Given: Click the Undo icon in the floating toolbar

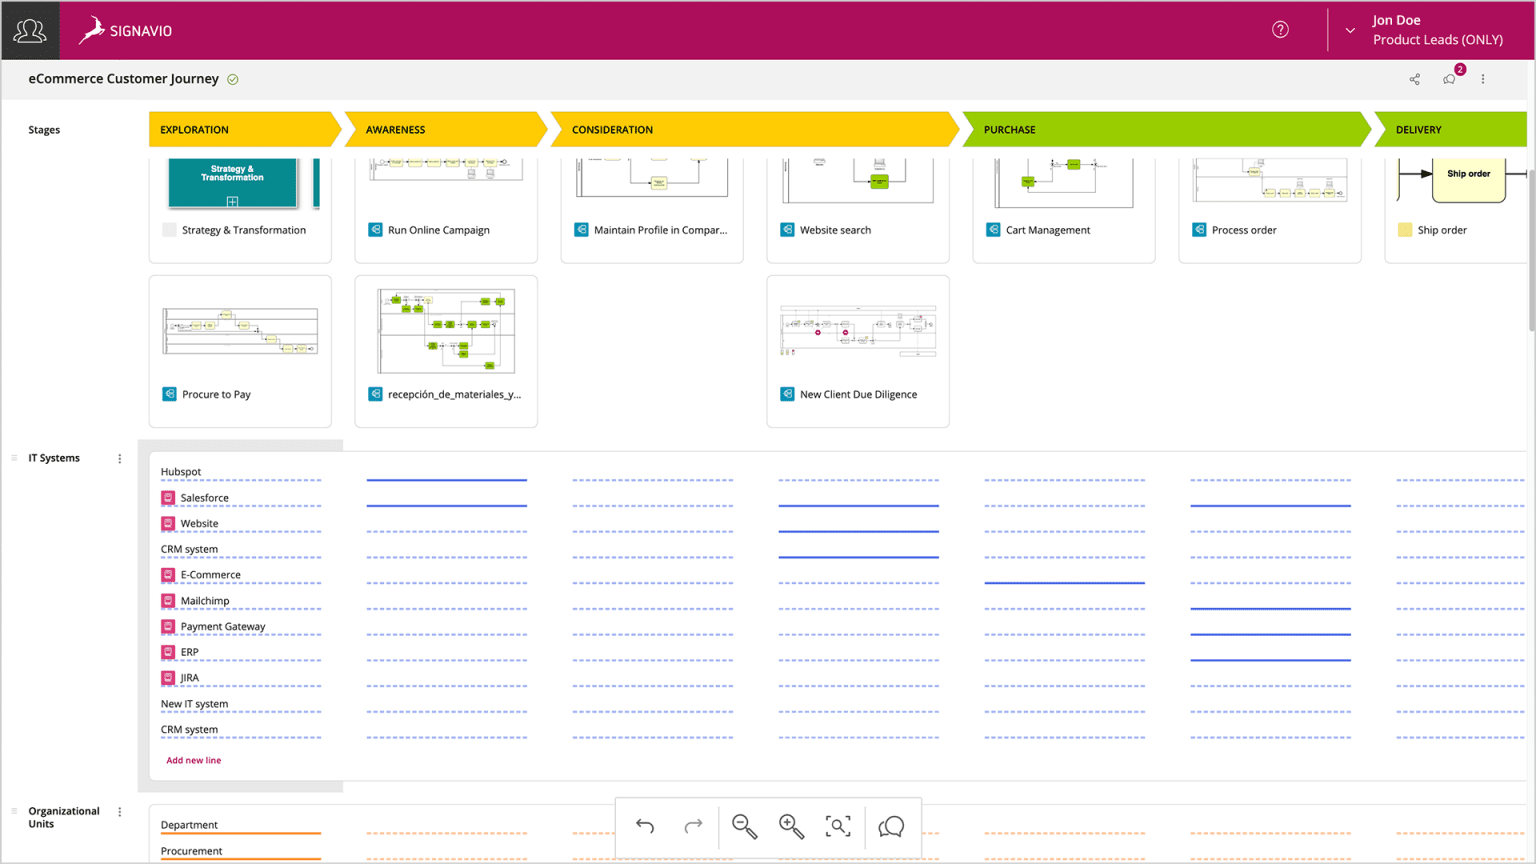Looking at the screenshot, I should [x=645, y=827].
